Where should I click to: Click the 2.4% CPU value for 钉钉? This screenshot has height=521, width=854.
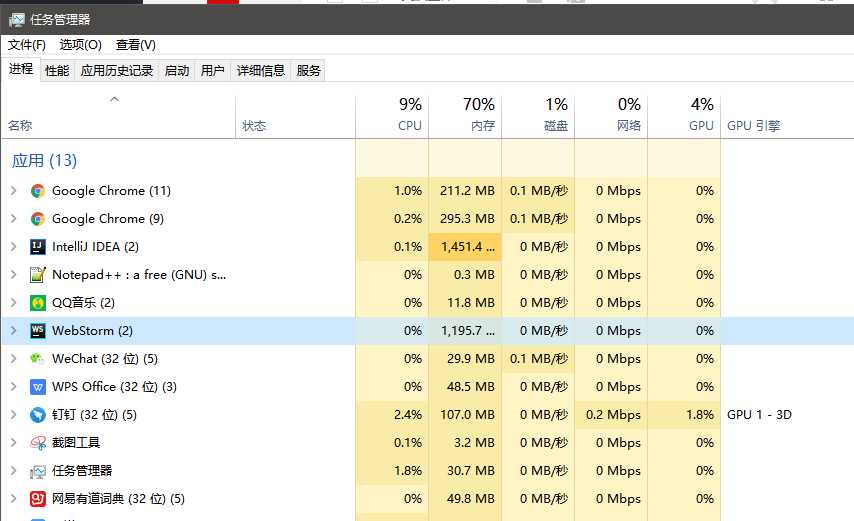click(408, 415)
